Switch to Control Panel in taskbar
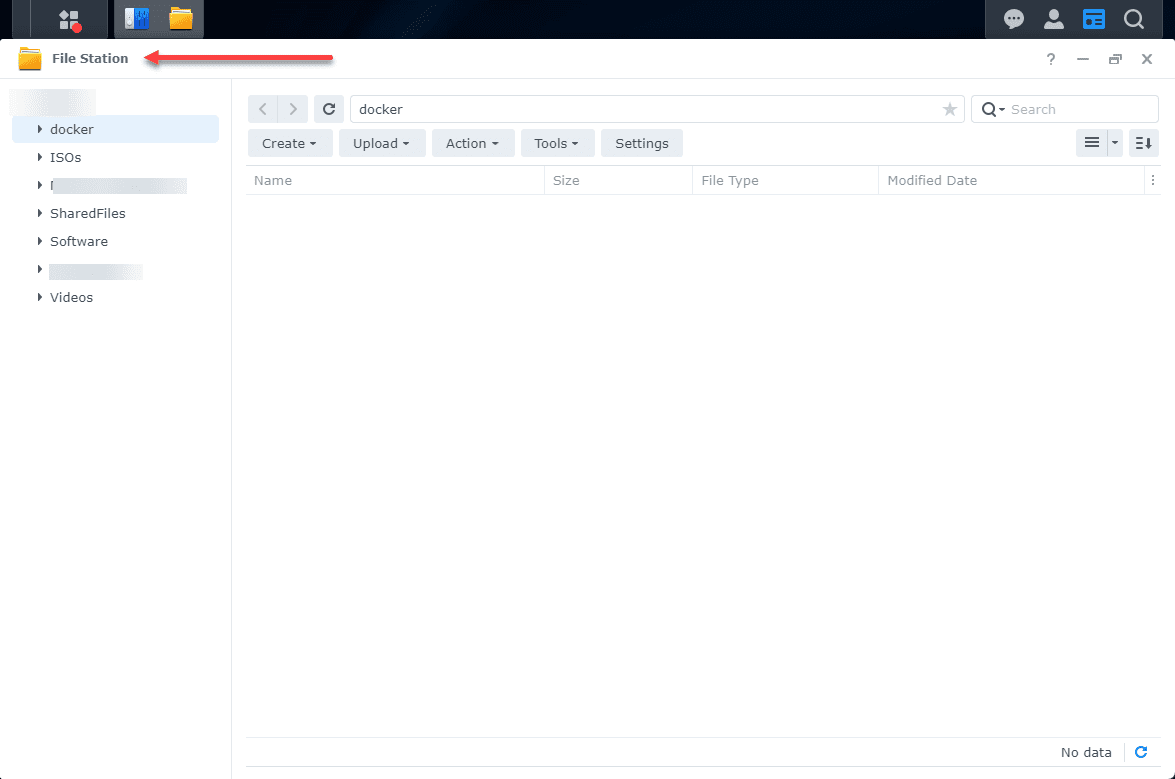1175x779 pixels. point(136,19)
